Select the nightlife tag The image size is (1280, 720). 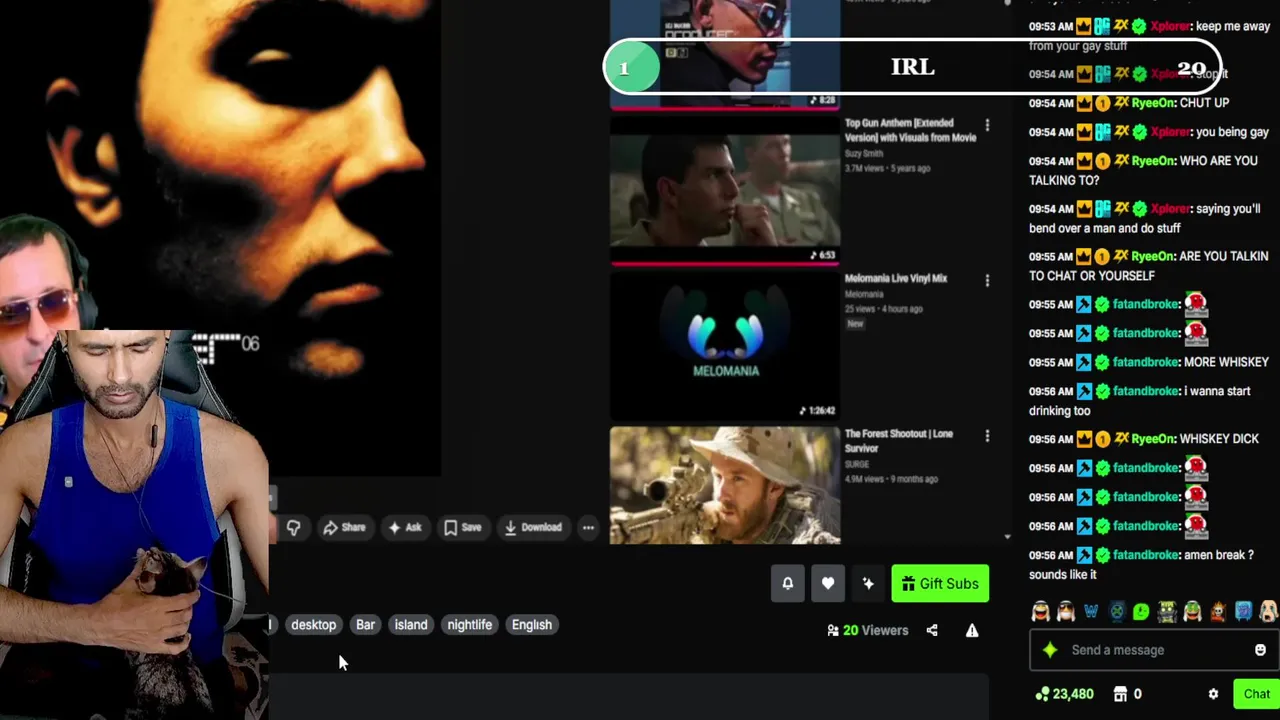click(470, 625)
